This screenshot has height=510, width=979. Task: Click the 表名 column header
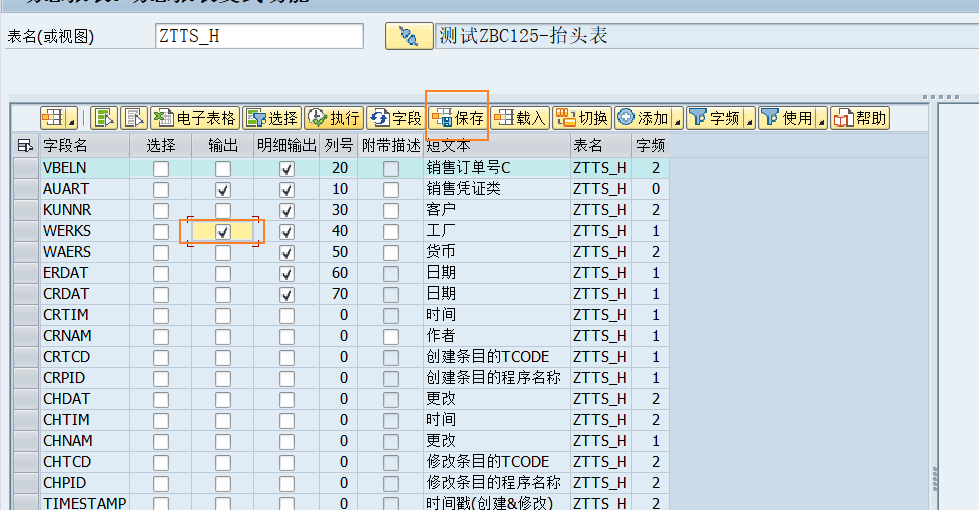pos(601,146)
